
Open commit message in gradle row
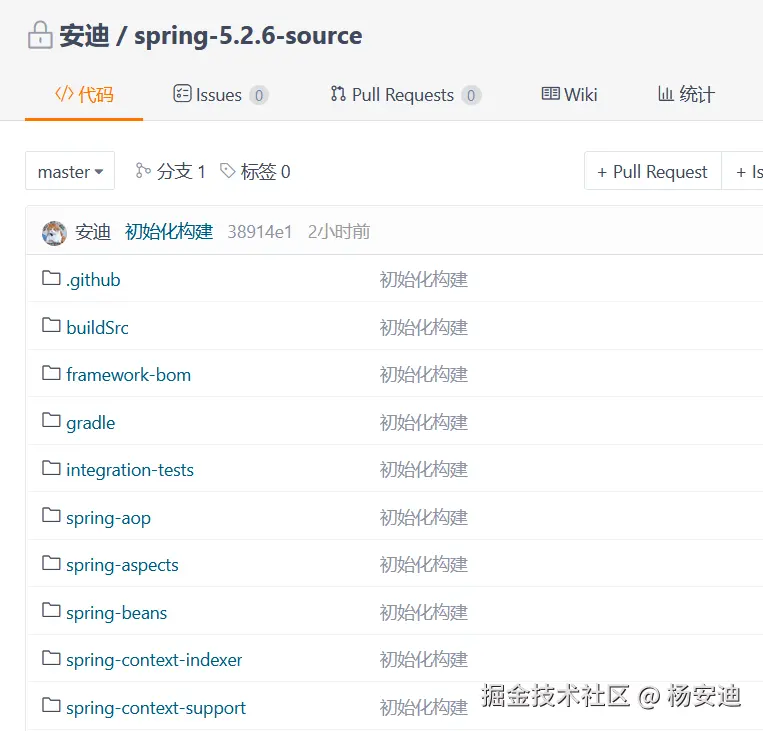[423, 422]
